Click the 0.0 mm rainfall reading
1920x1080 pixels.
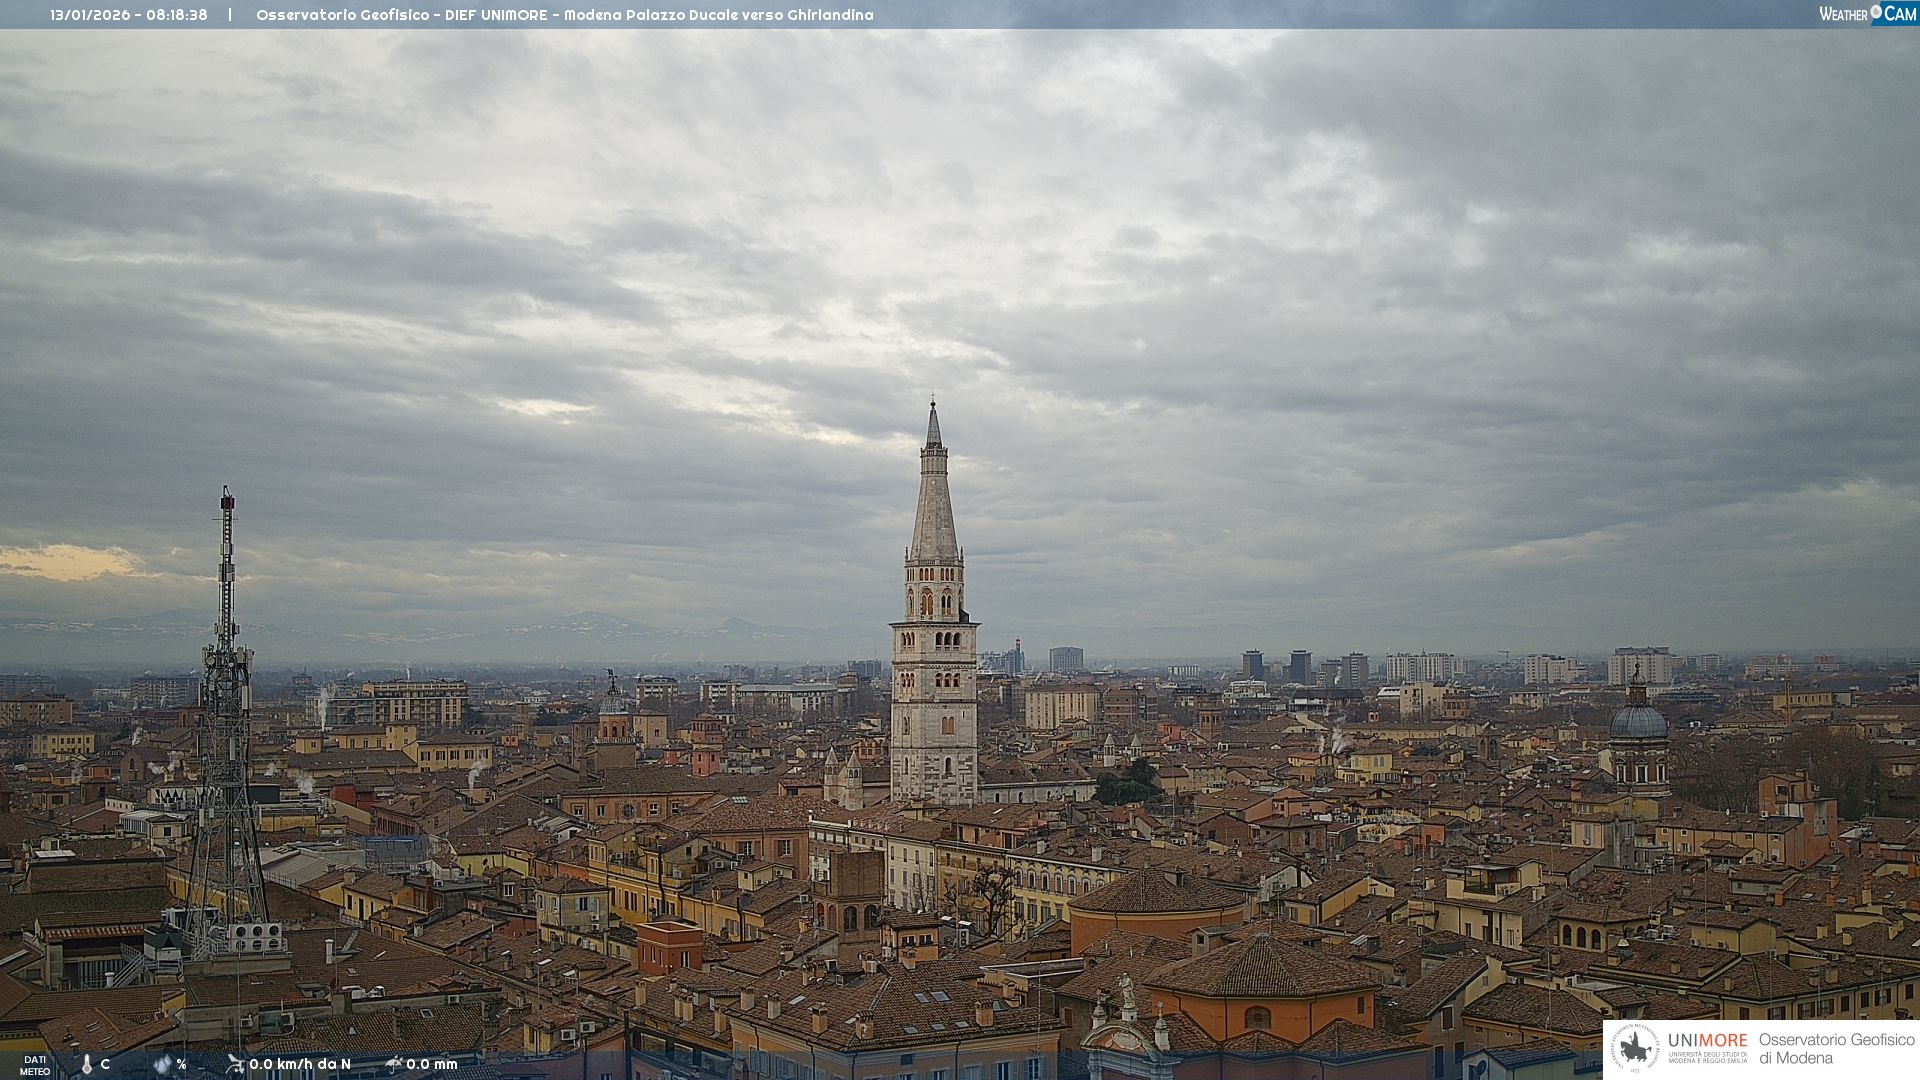point(432,1064)
